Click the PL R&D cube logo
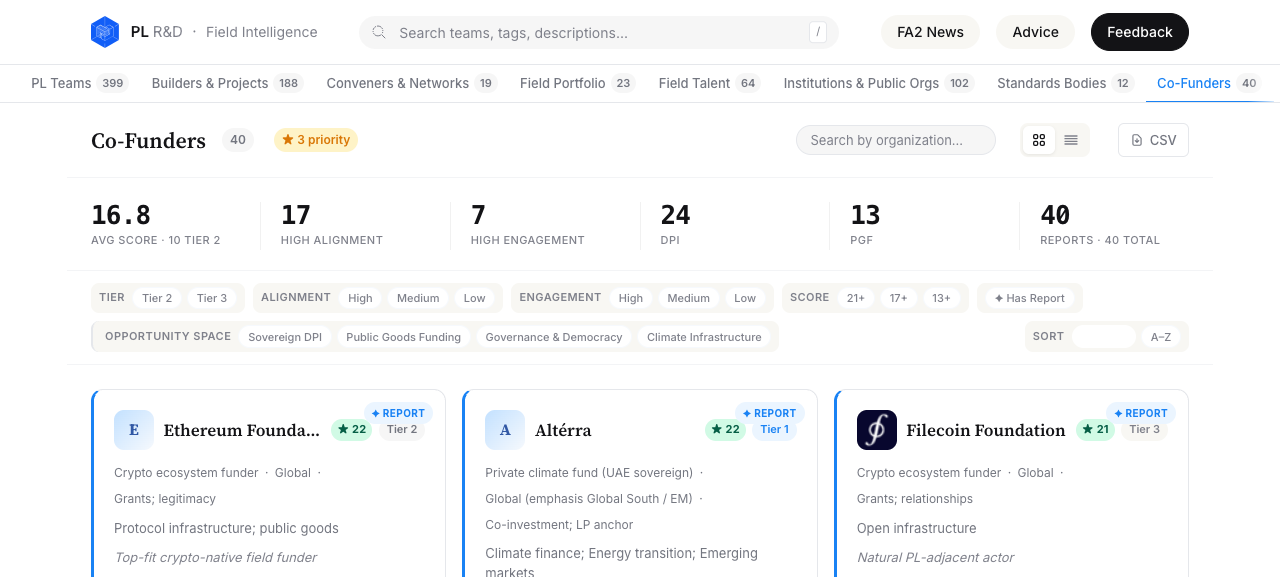1280x577 pixels. (105, 32)
